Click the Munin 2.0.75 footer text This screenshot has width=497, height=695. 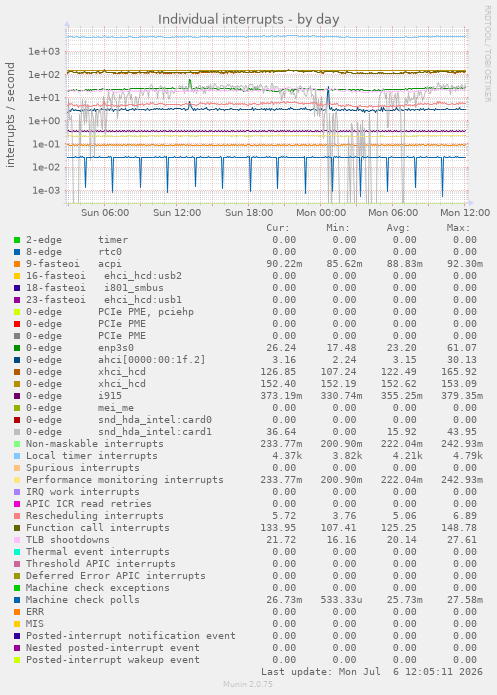(248, 684)
